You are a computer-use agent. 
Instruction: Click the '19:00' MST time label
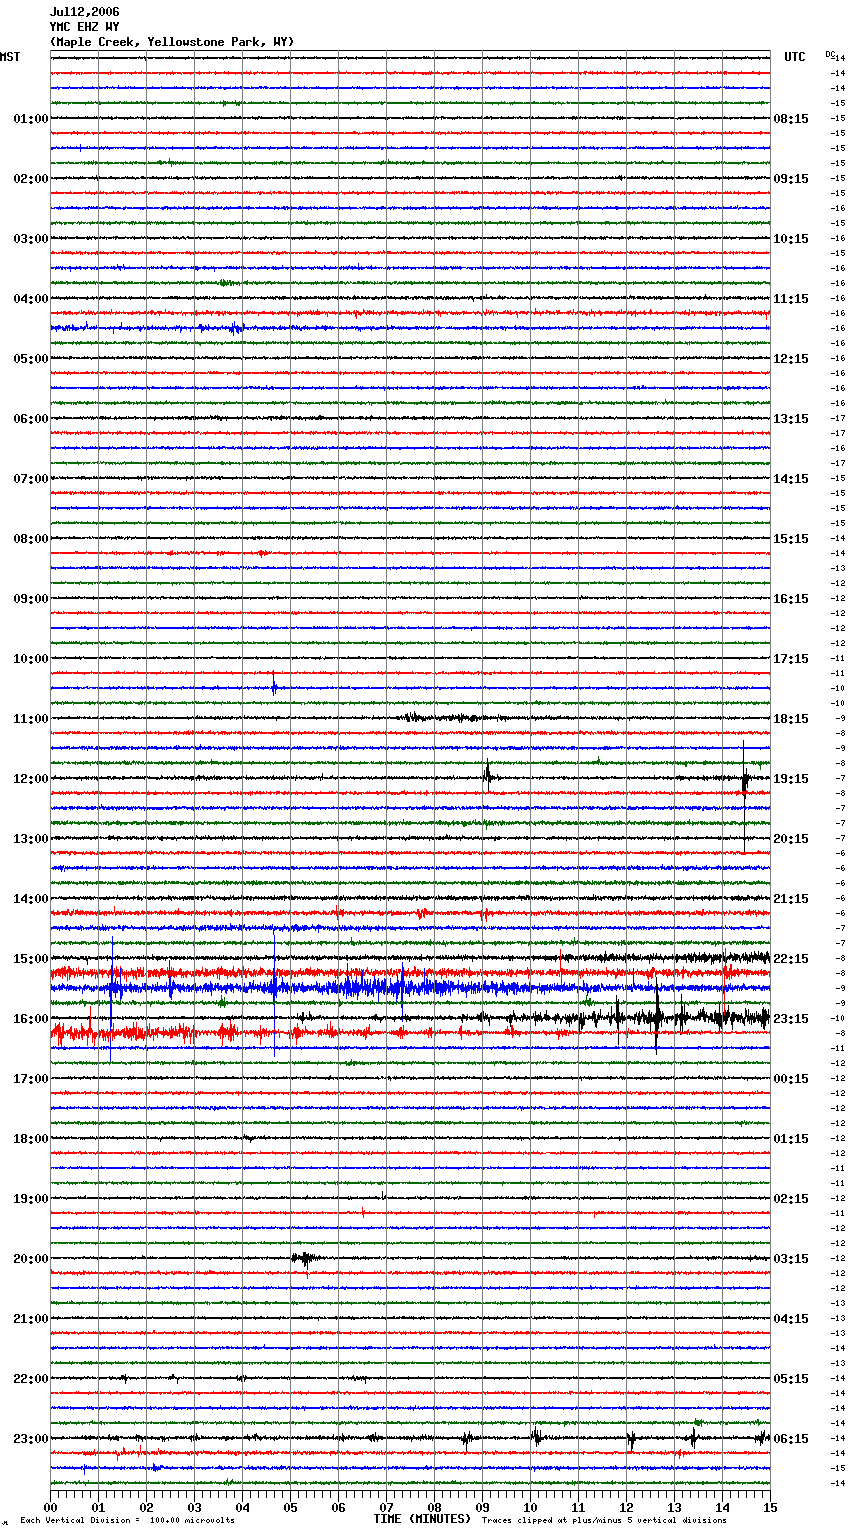31,1199
